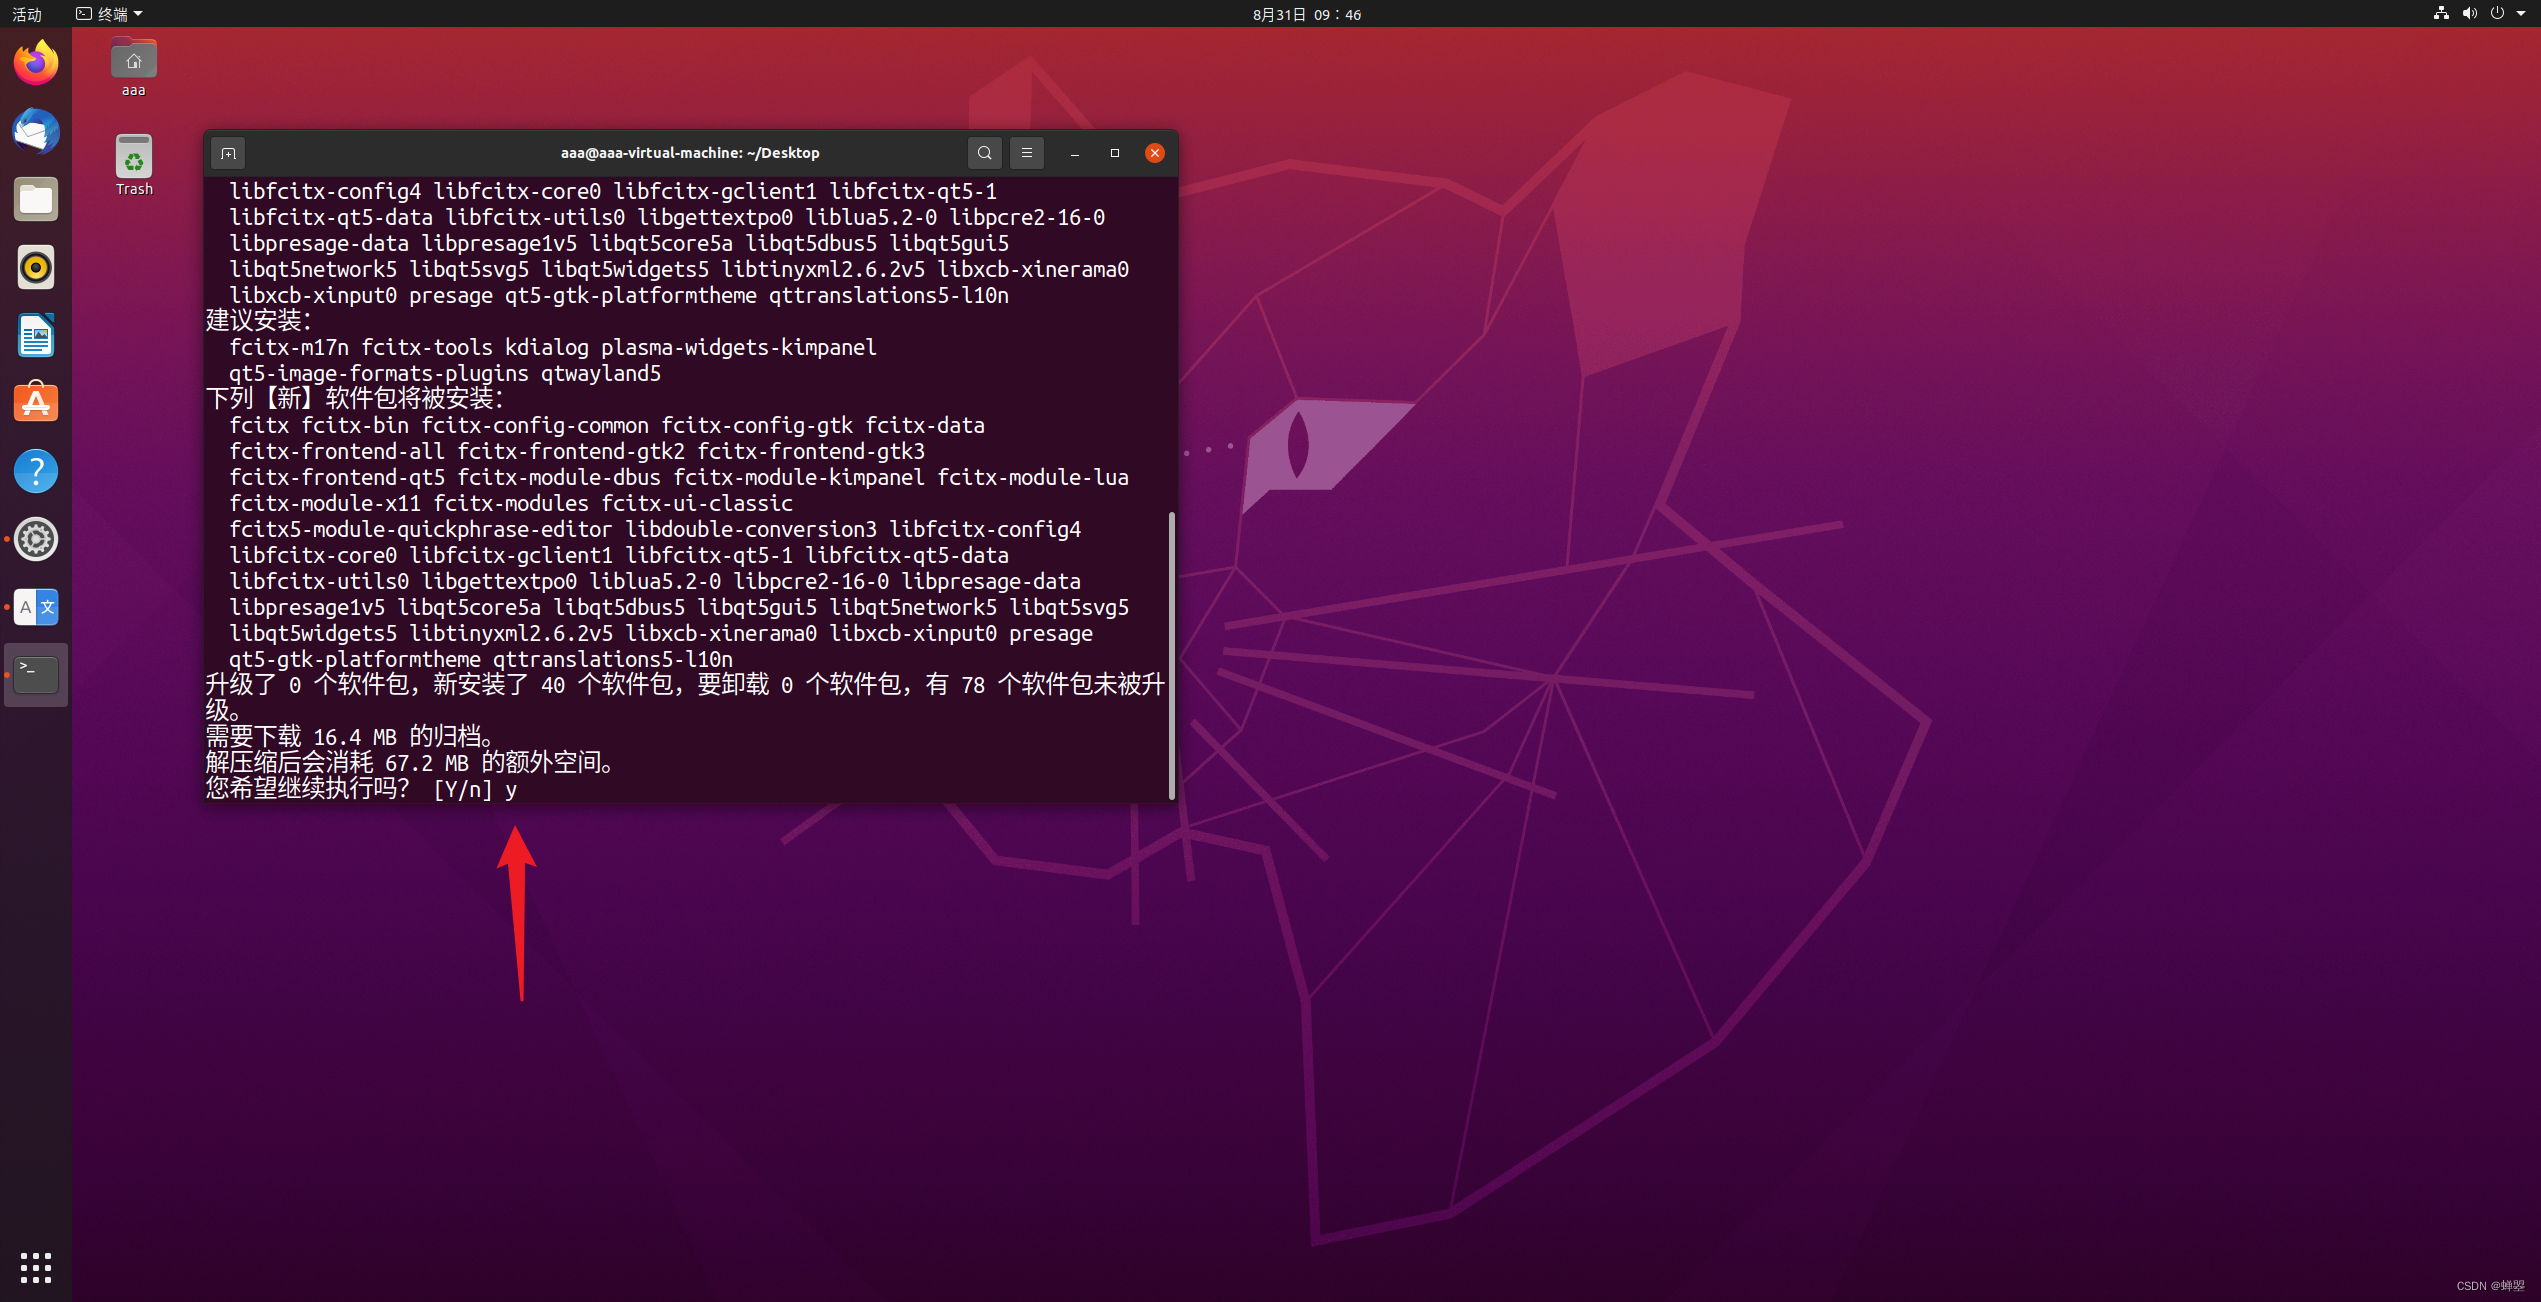Screen dimensions: 2541x1302
Task: Launch Firefox from the dock
Action: pyautogui.click(x=36, y=63)
